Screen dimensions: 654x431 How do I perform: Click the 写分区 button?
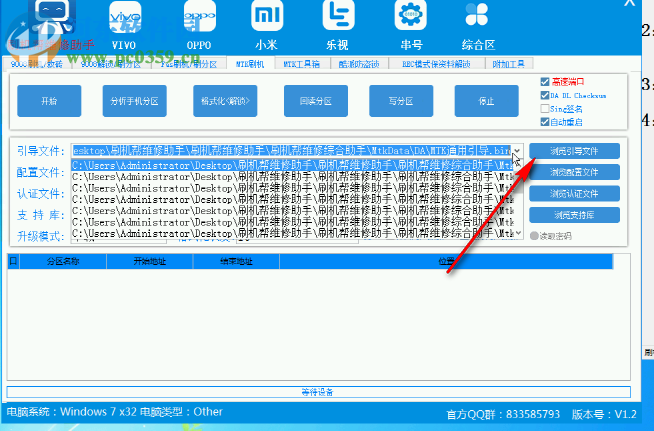pyautogui.click(x=401, y=101)
